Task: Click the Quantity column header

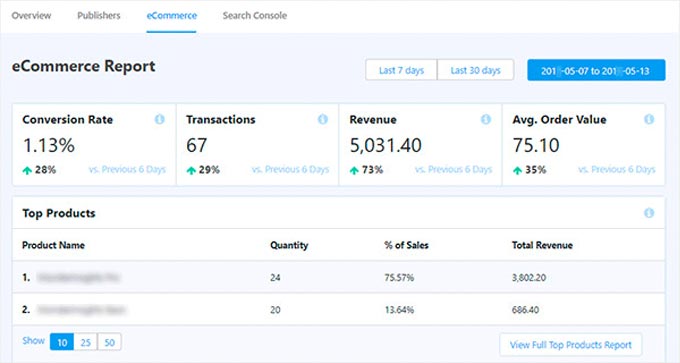Action: point(289,245)
